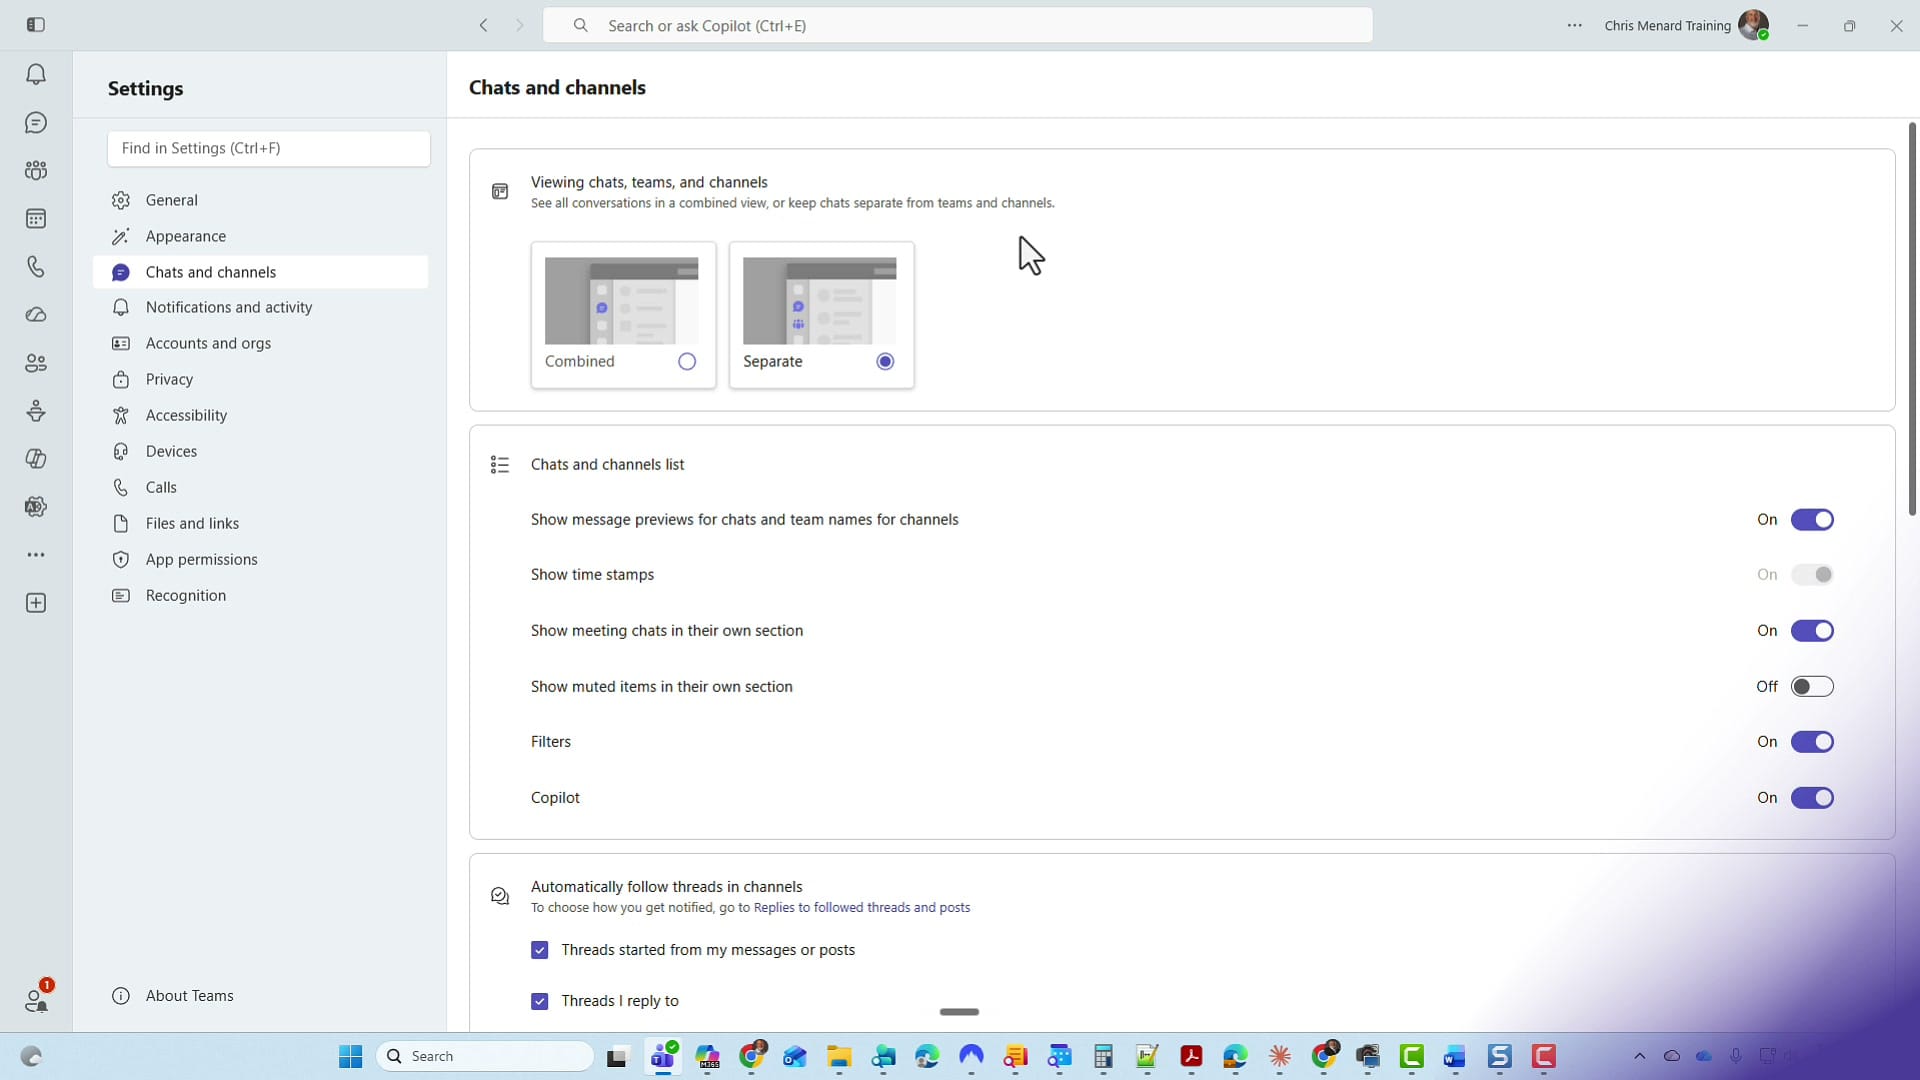Open Appearance settings

coord(260,236)
